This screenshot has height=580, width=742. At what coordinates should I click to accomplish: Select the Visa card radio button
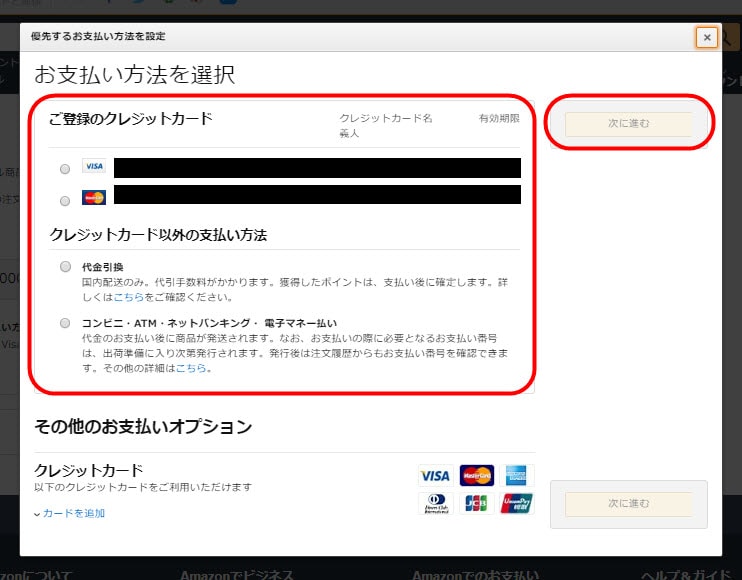point(65,169)
